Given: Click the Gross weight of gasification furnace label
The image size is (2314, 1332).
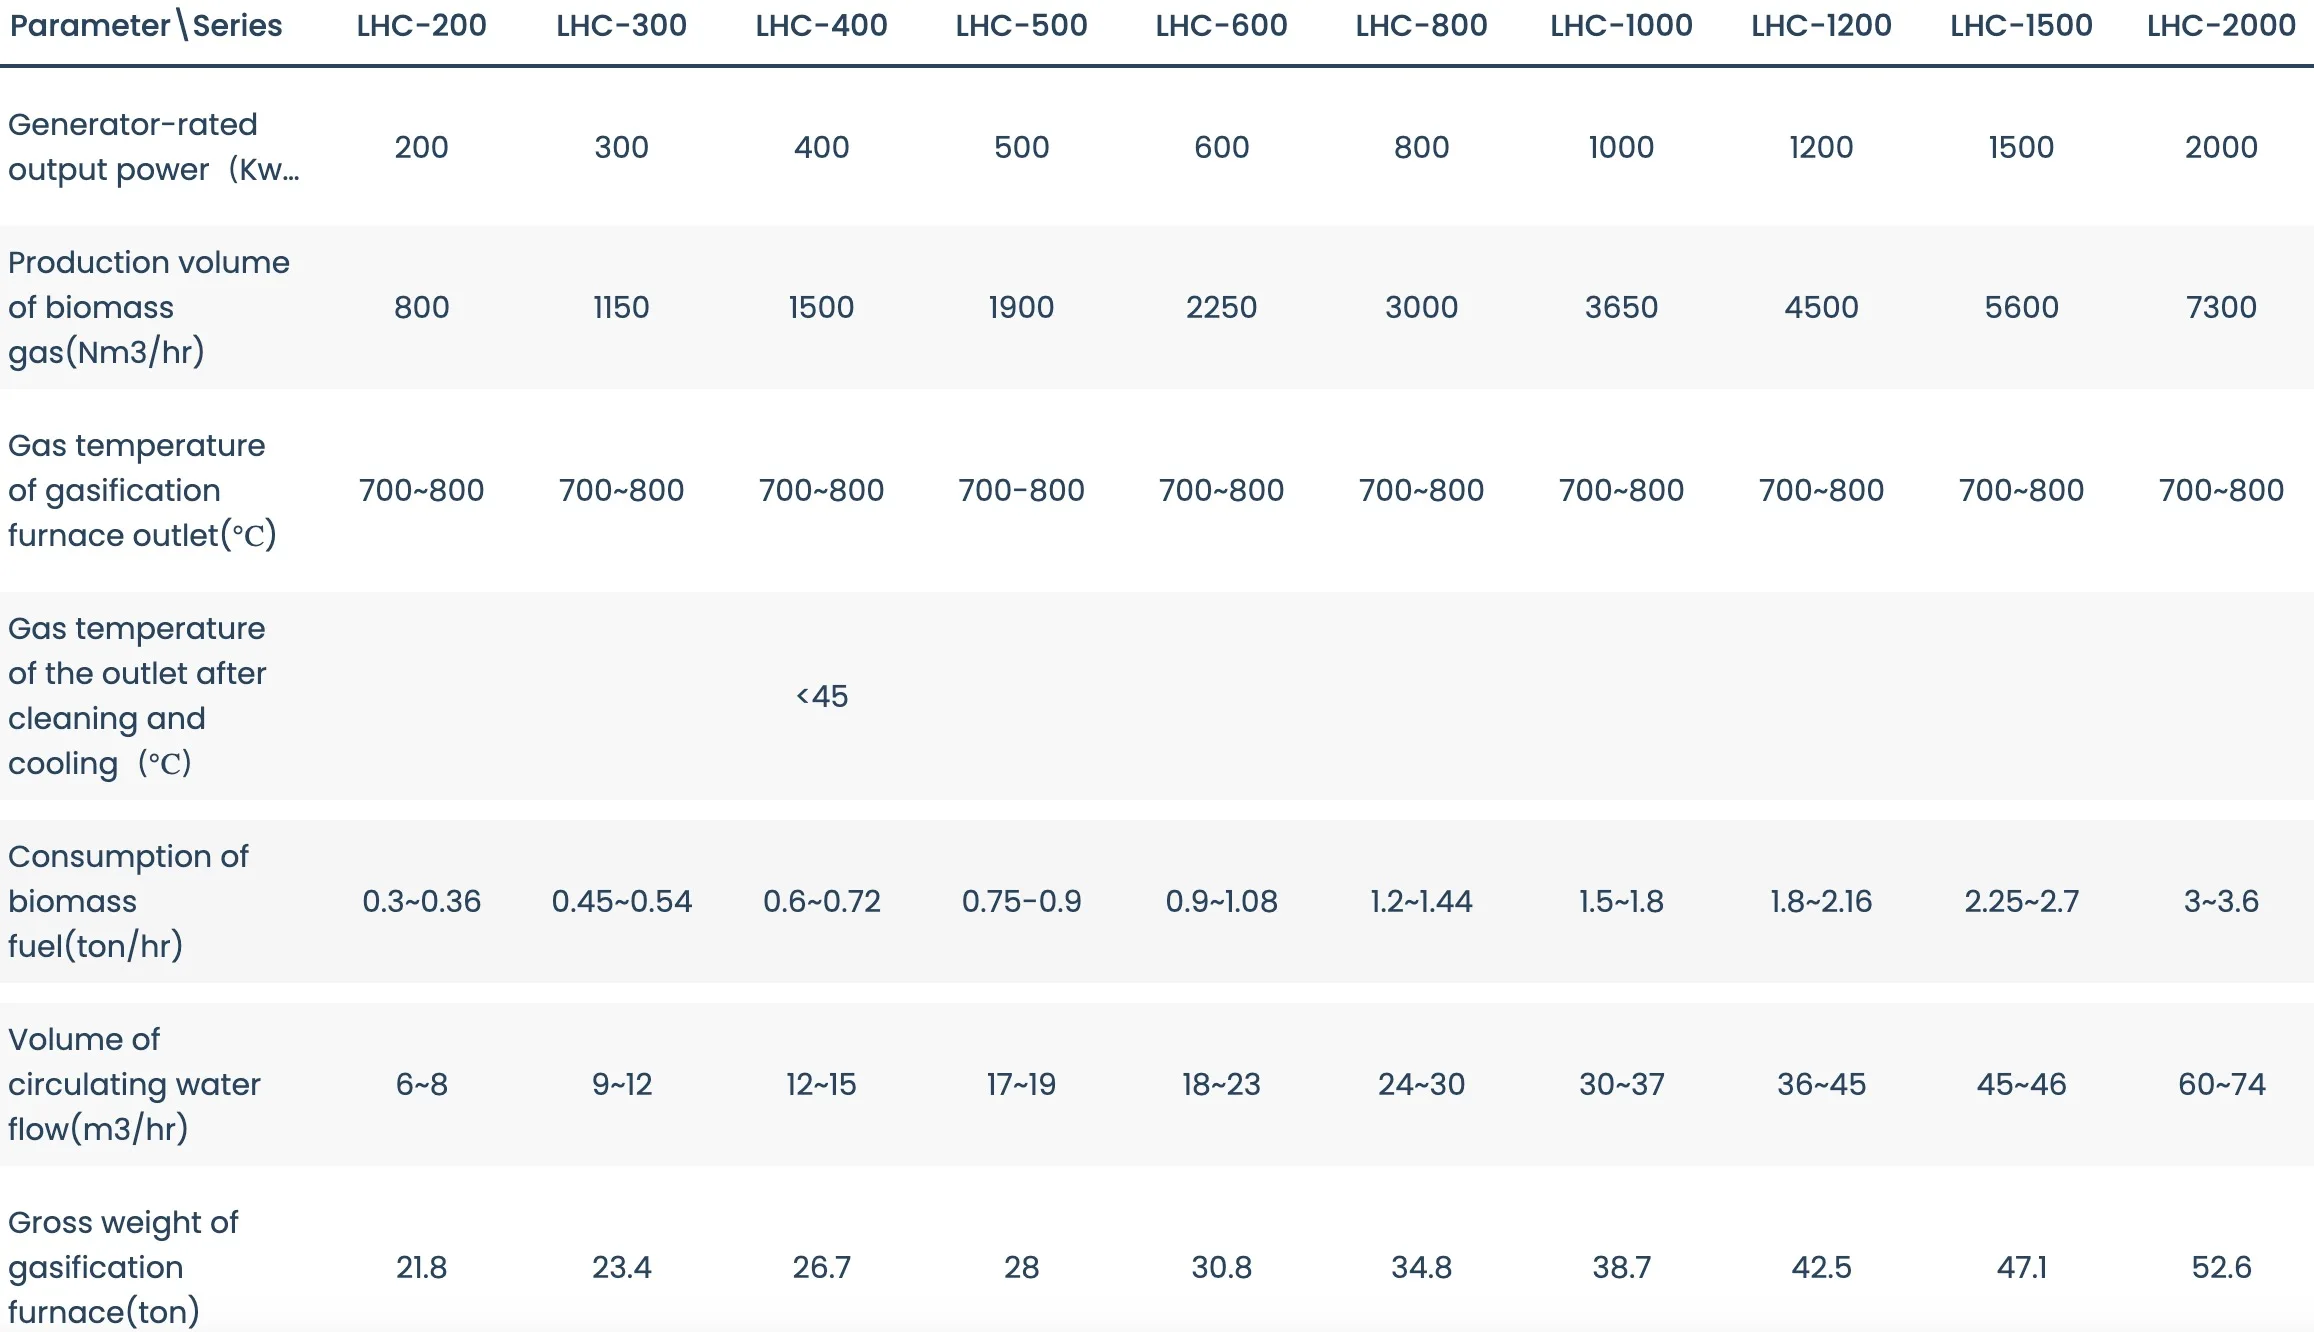Looking at the screenshot, I should 123,1267.
